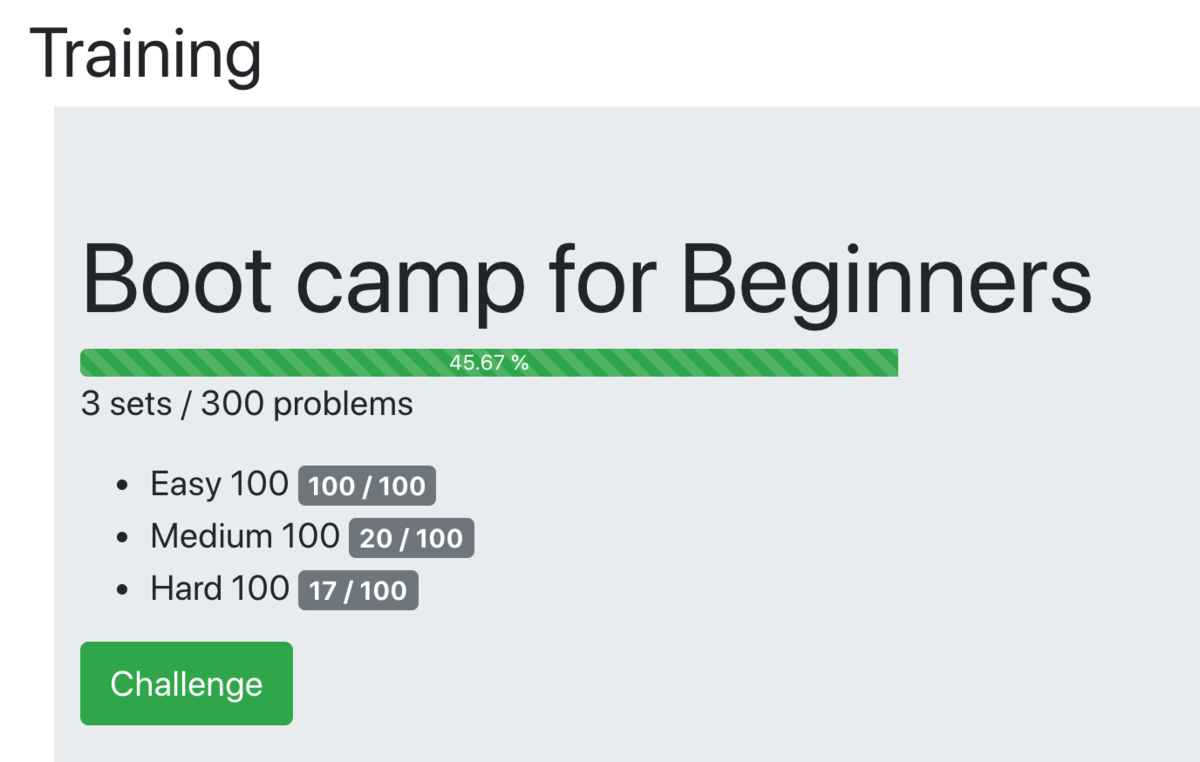Click the bullet point beside Easy 100
This screenshot has width=1200, height=762.
click(x=122, y=485)
